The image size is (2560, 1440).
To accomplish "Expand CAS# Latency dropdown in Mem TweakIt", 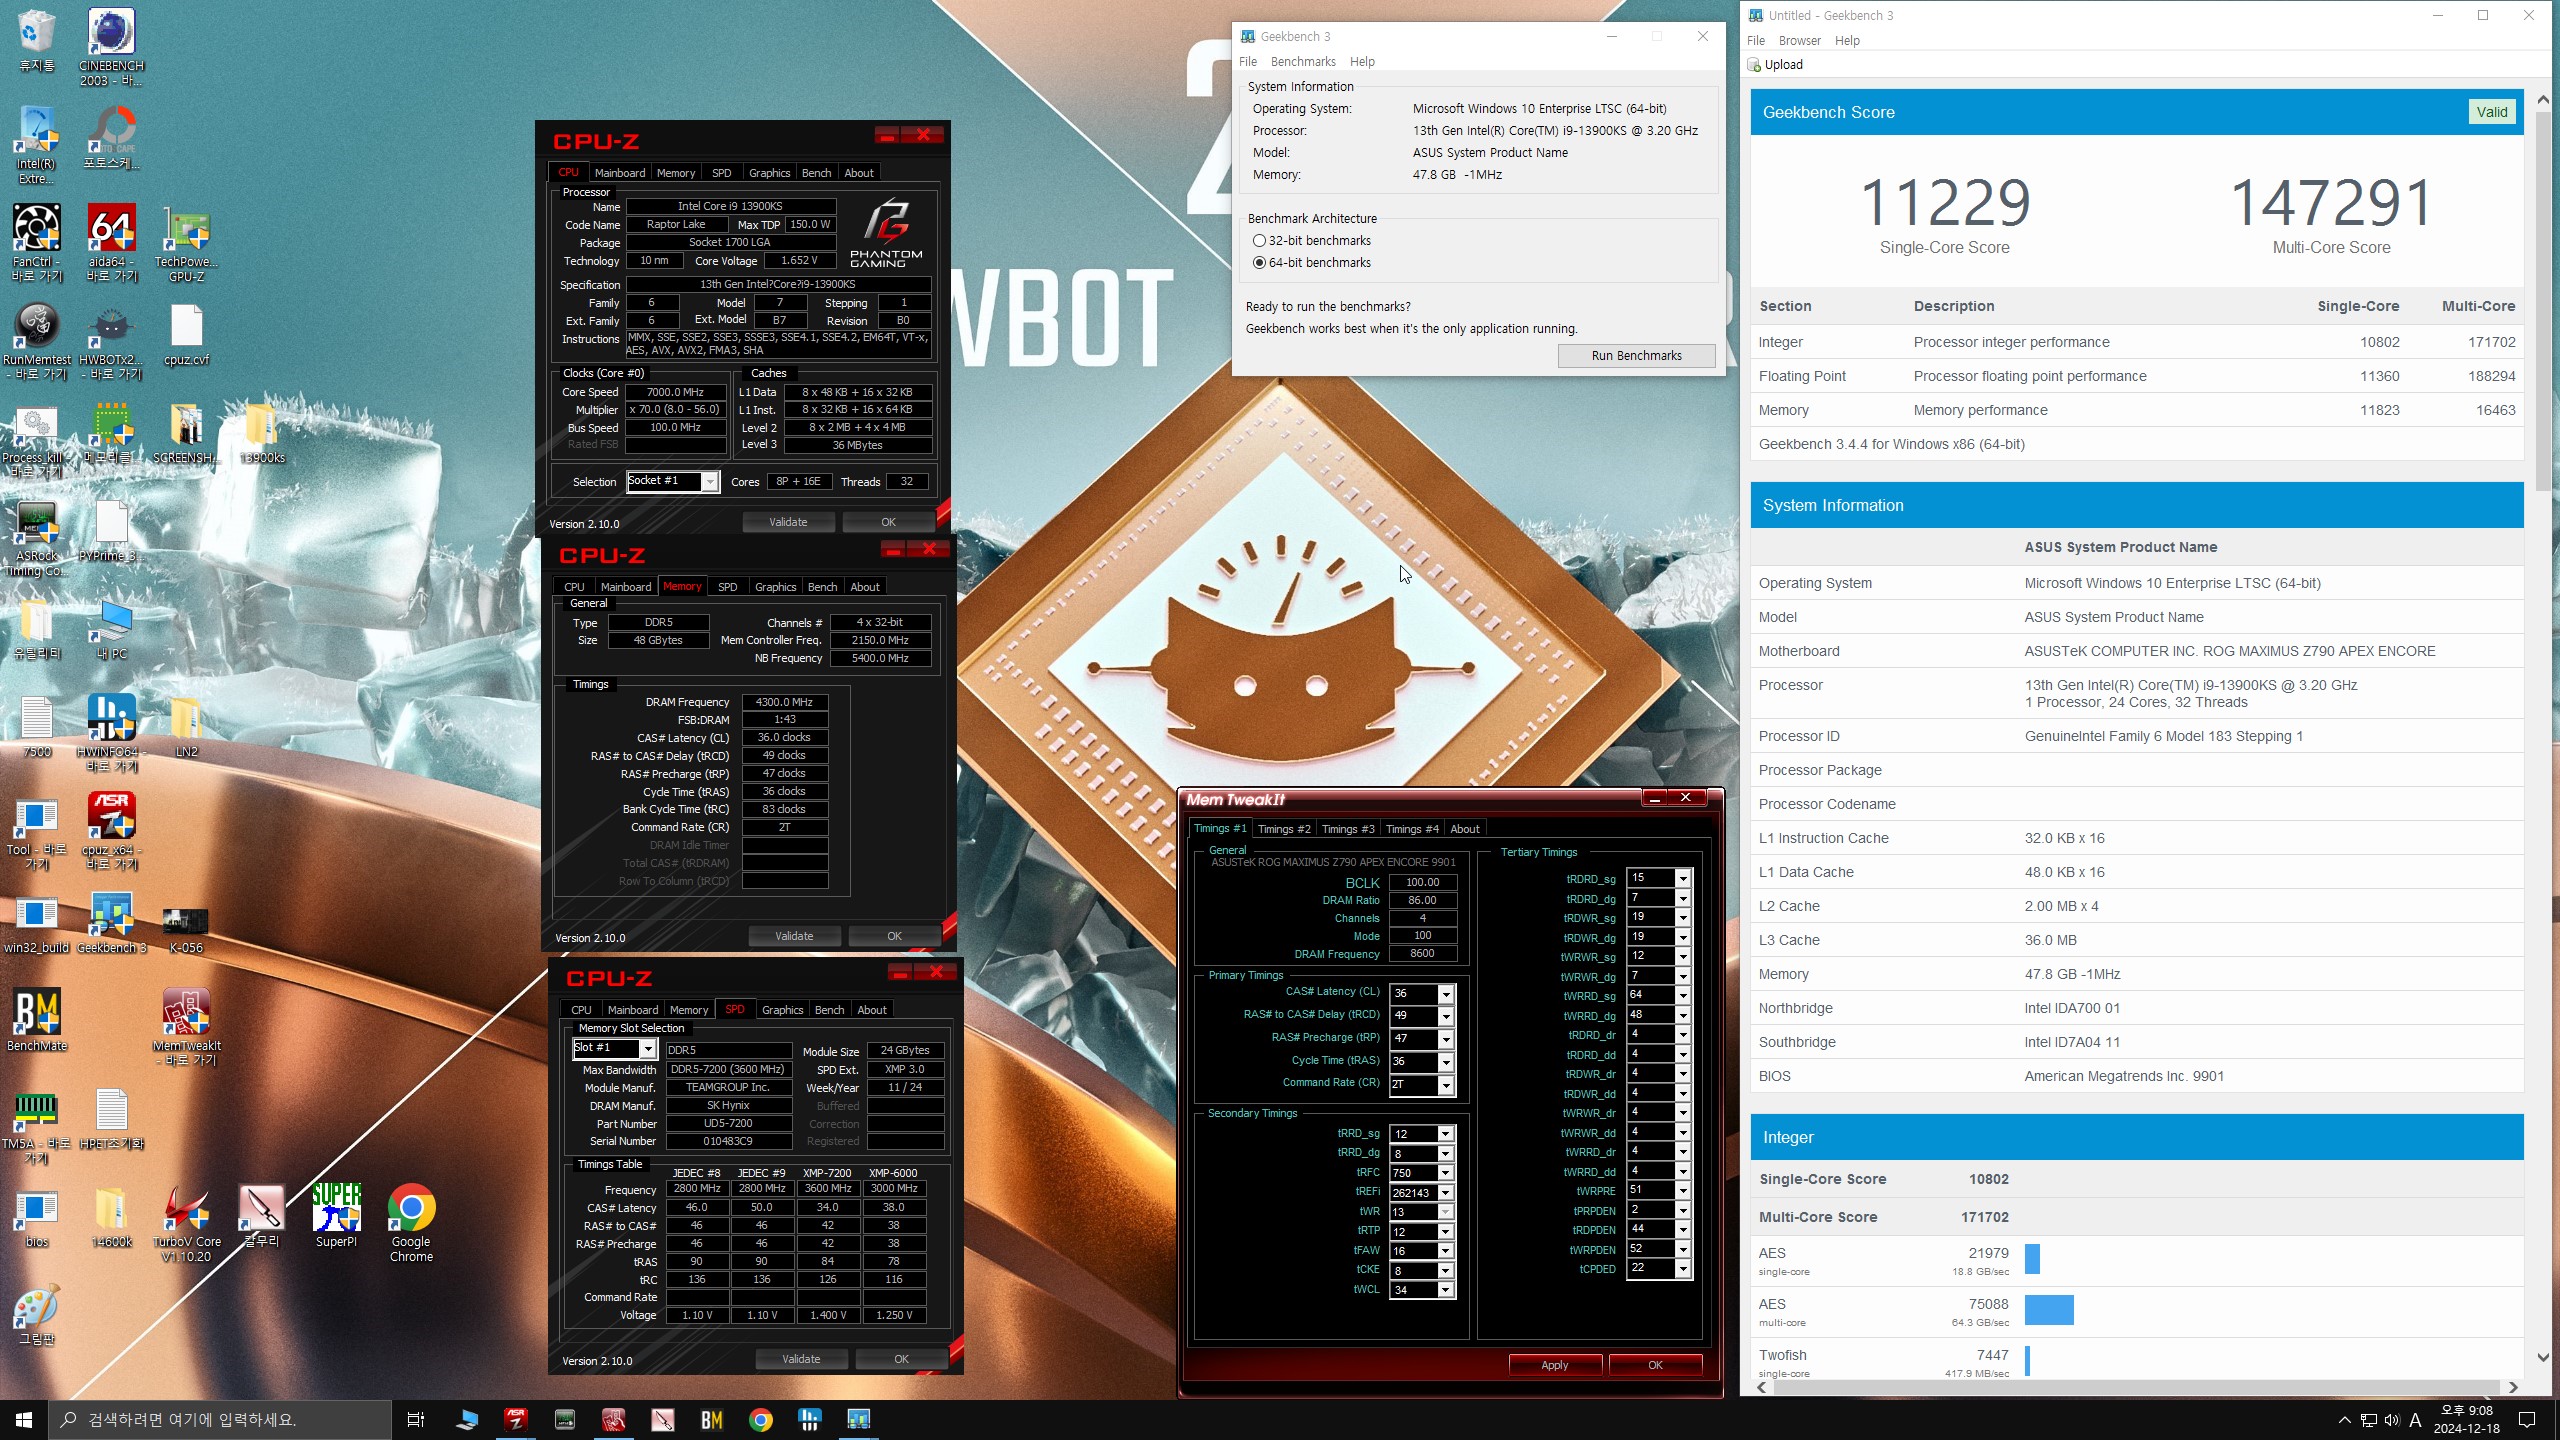I will coord(1445,993).
